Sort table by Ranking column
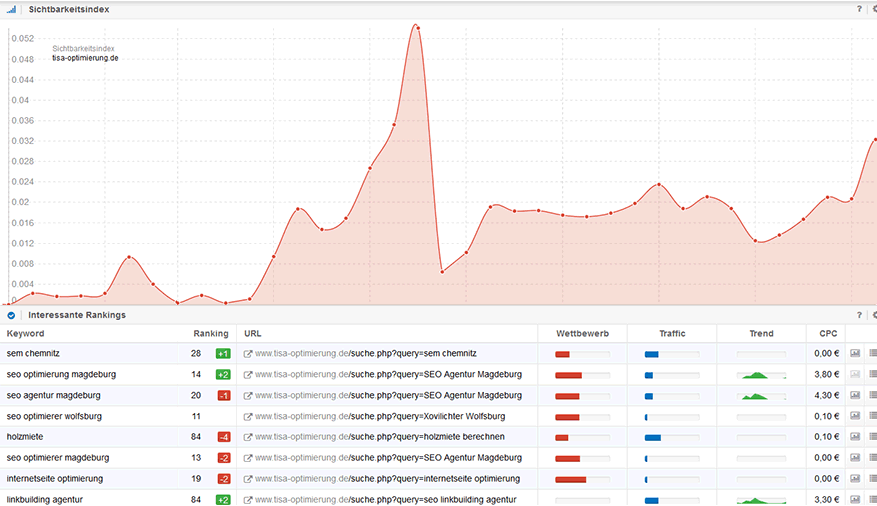 (x=210, y=334)
